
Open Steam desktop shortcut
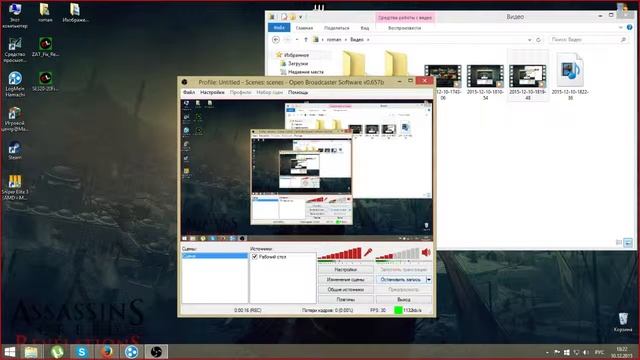pyautogui.click(x=15, y=150)
